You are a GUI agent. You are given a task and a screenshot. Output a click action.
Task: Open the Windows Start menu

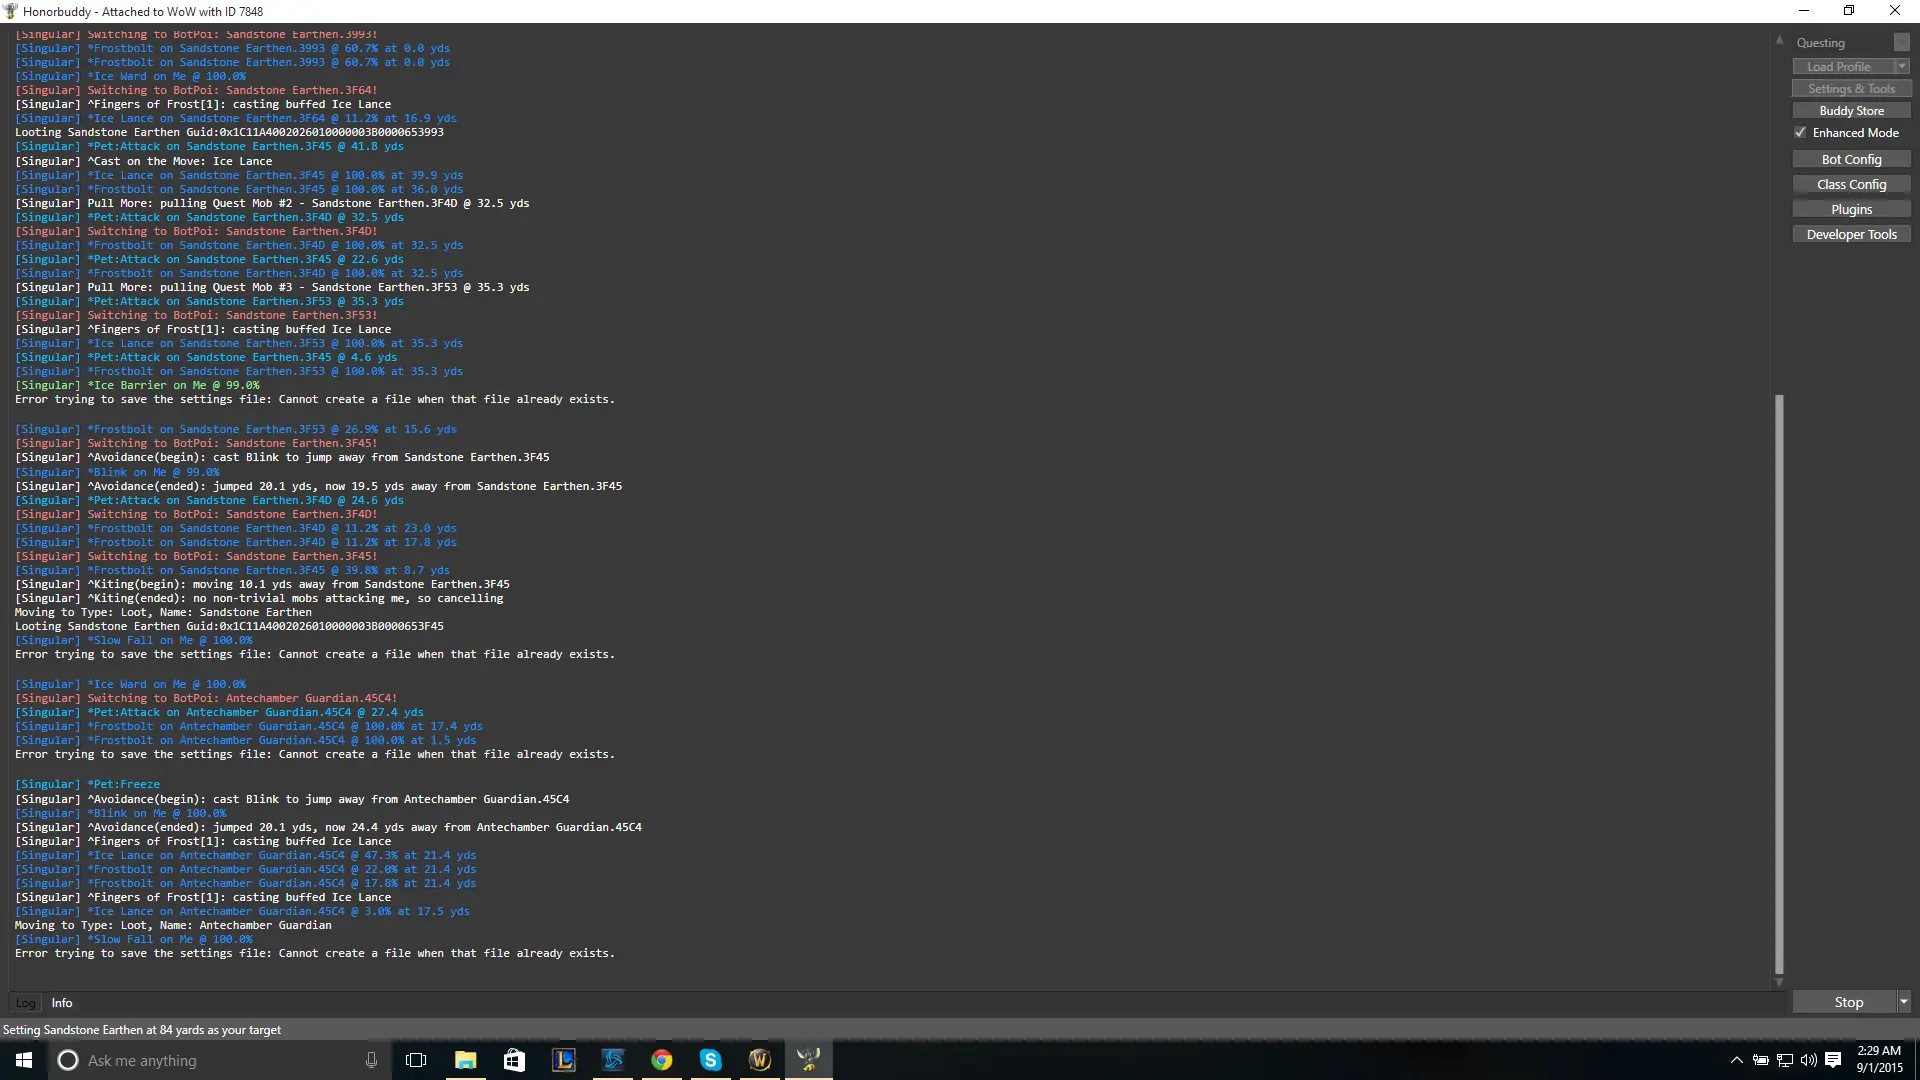click(x=24, y=1060)
